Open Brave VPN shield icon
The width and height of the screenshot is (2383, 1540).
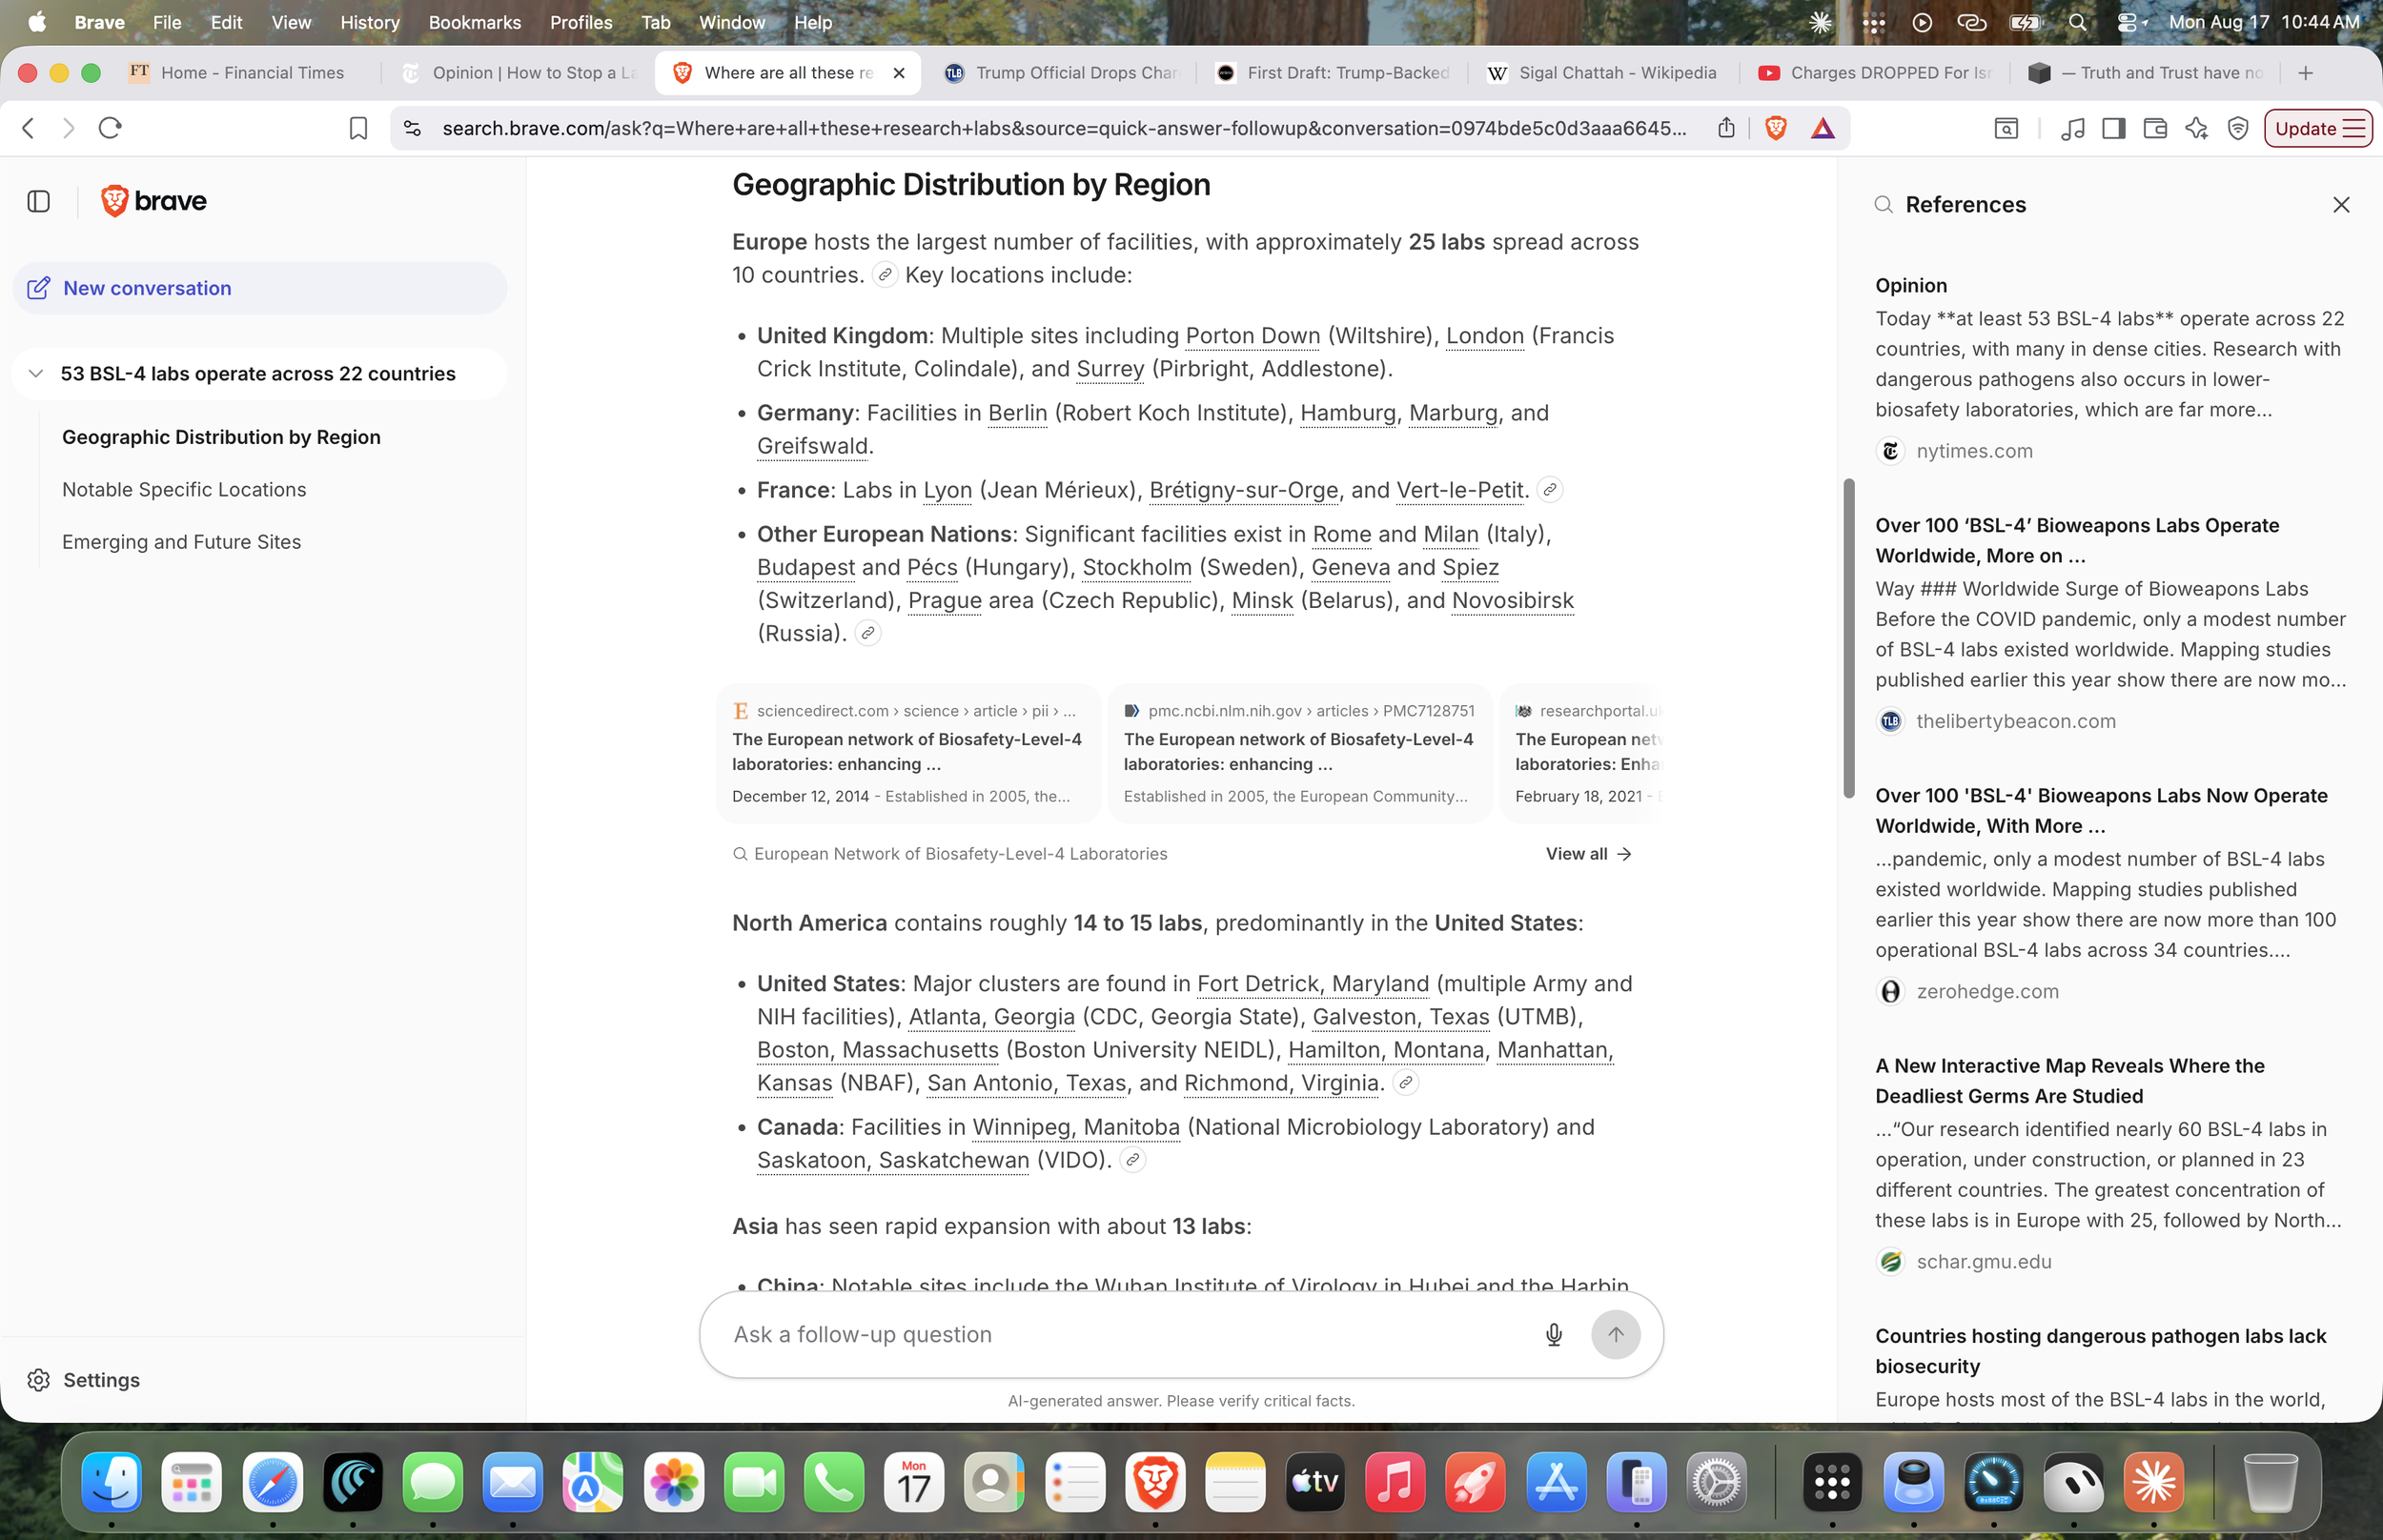[2238, 128]
